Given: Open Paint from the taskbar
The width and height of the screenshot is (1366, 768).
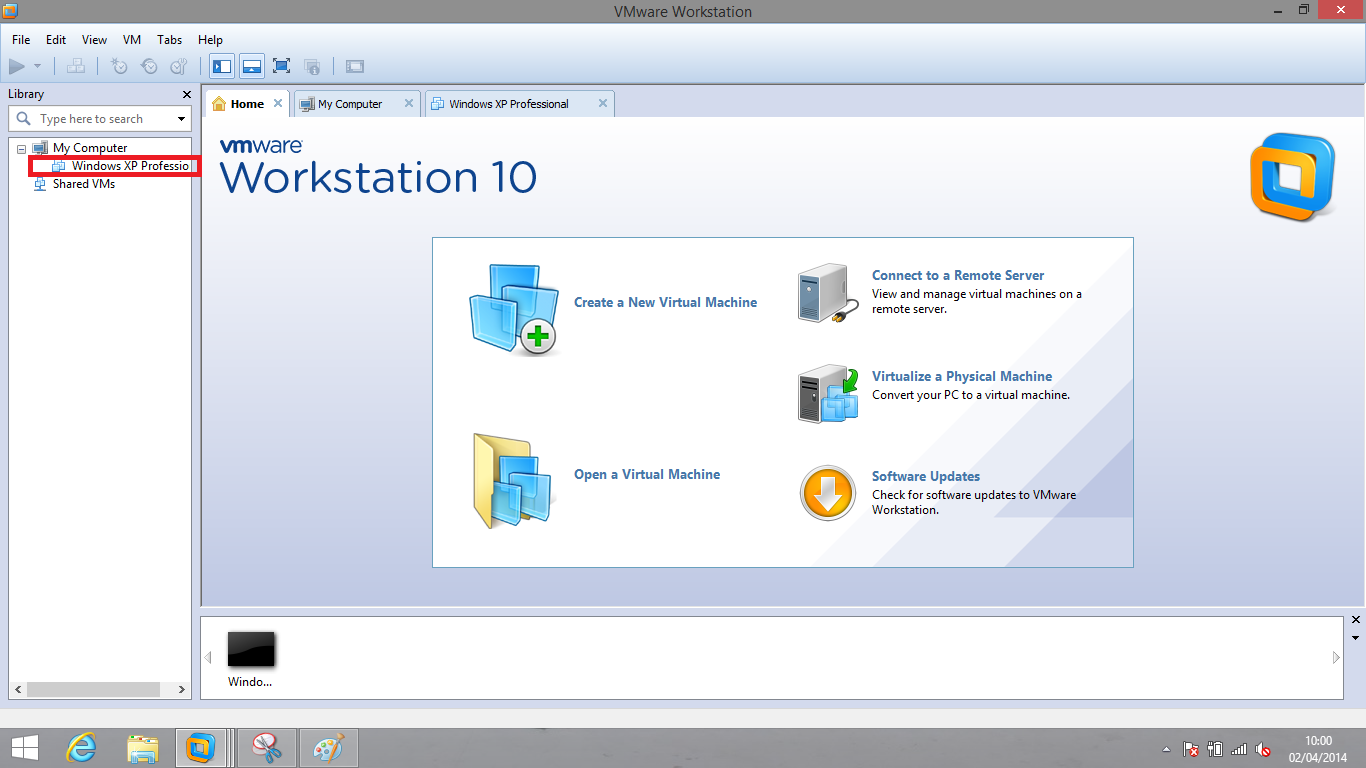Looking at the screenshot, I should 329,747.
